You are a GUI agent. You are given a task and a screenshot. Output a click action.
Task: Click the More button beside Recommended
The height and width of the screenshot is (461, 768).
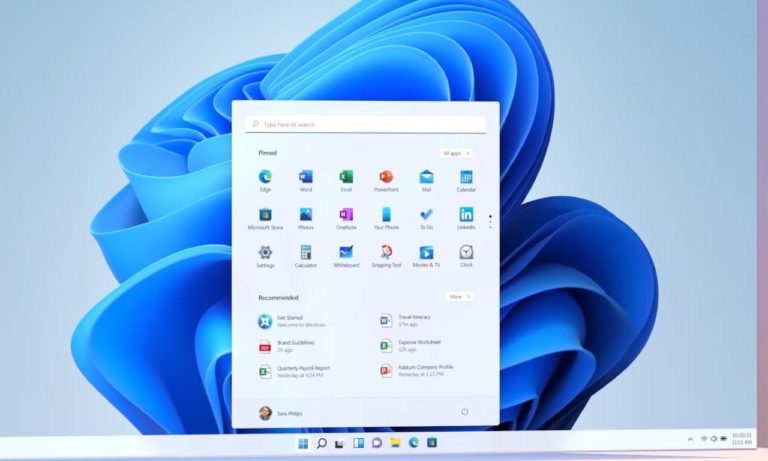(459, 296)
